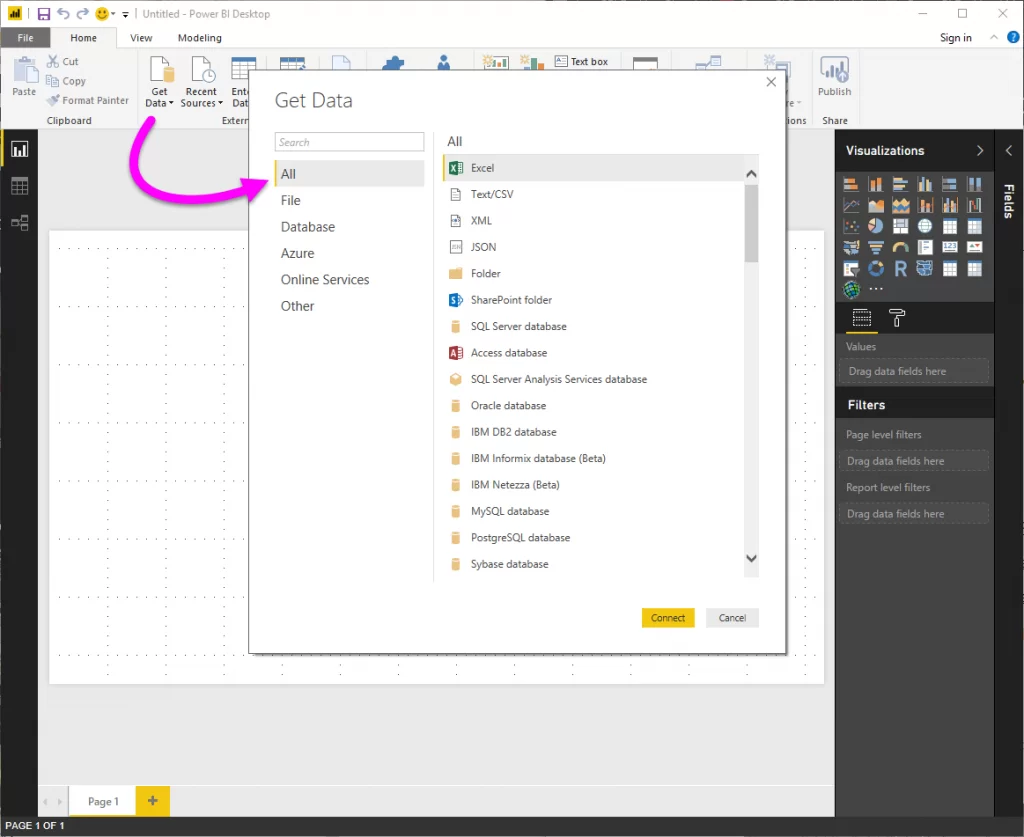The width and height of the screenshot is (1024, 837).
Task: Open the Relationships view in left sidebar
Action: click(19, 222)
